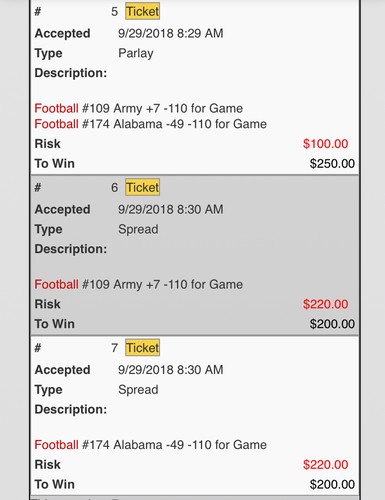Click the Spread type text on ticket 7
The width and height of the screenshot is (385, 500).
(138, 390)
